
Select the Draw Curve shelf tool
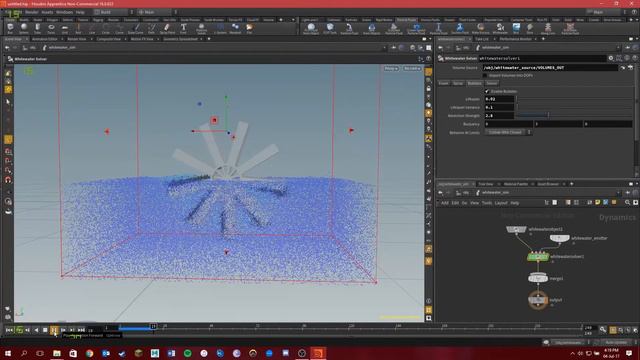[136, 28]
